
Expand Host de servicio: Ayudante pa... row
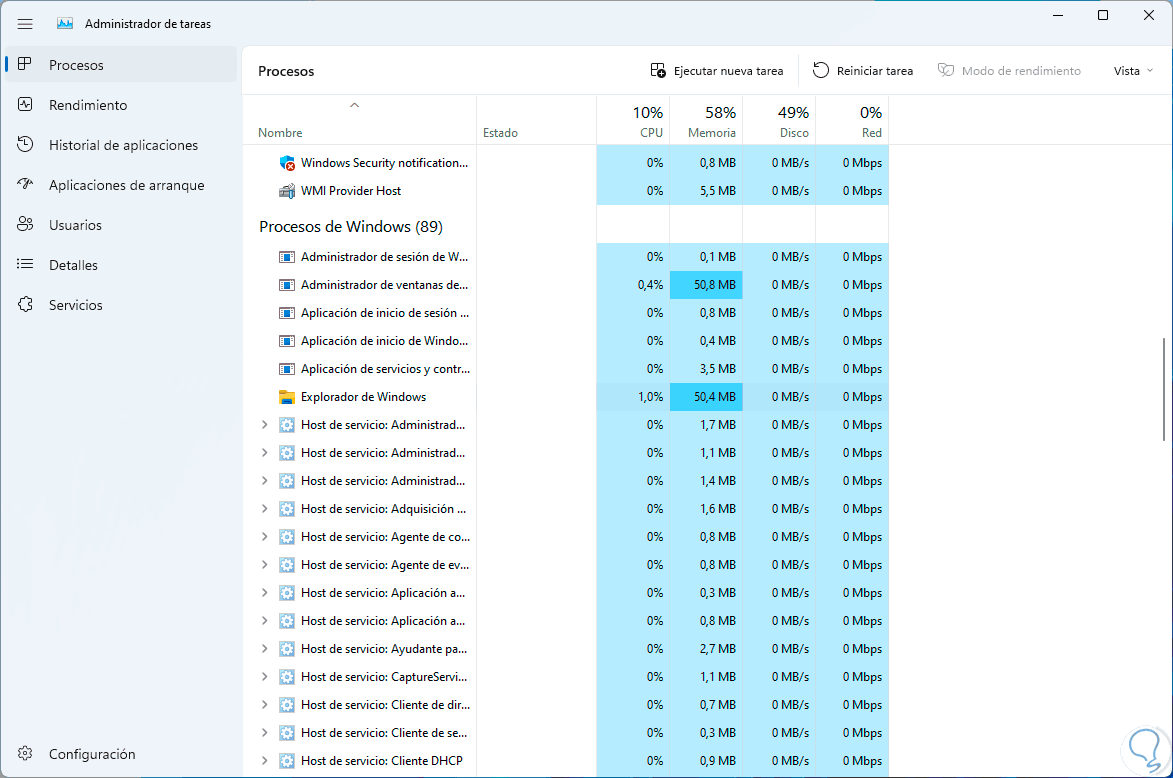pyautogui.click(x=264, y=649)
